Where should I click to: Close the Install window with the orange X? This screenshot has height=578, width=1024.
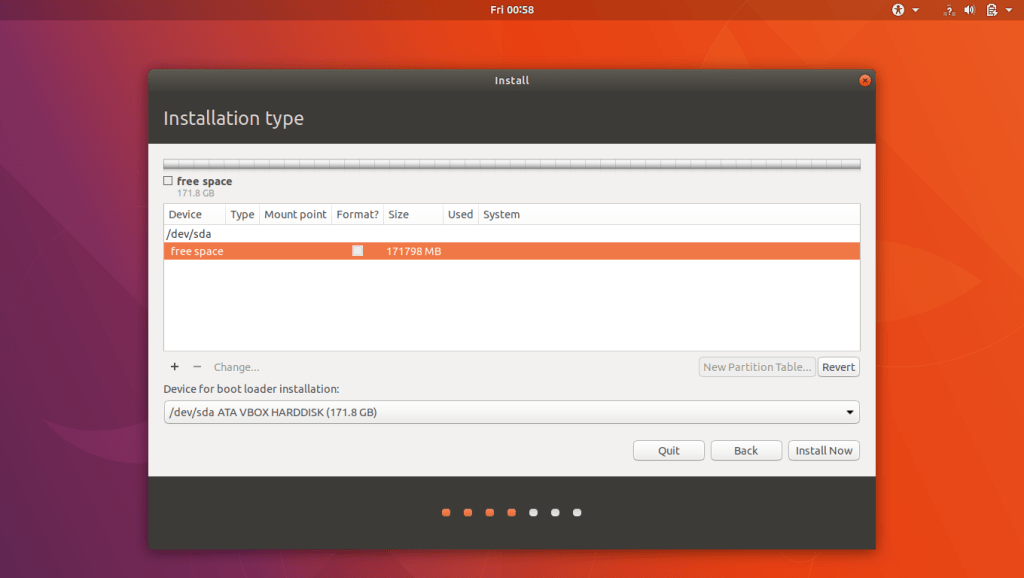tap(865, 80)
